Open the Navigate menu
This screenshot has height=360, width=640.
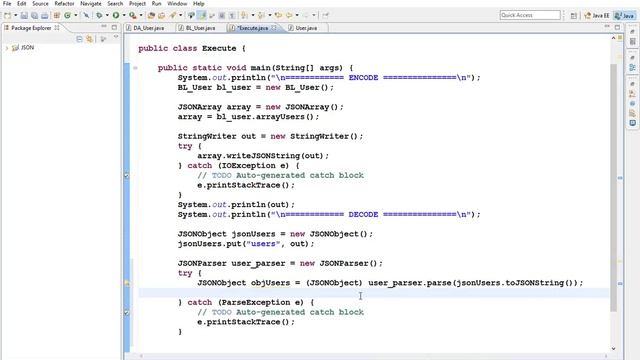[91, 4]
